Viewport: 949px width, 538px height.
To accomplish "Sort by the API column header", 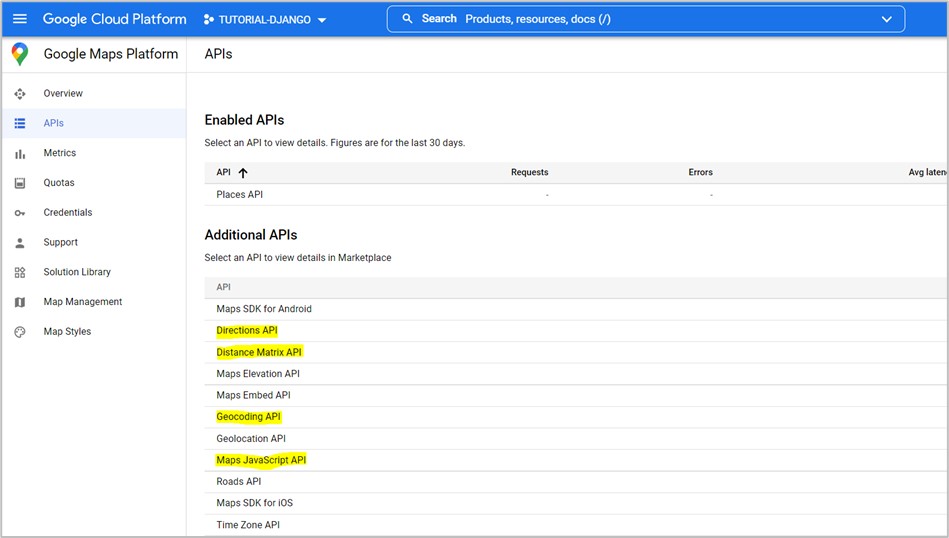I will (223, 172).
